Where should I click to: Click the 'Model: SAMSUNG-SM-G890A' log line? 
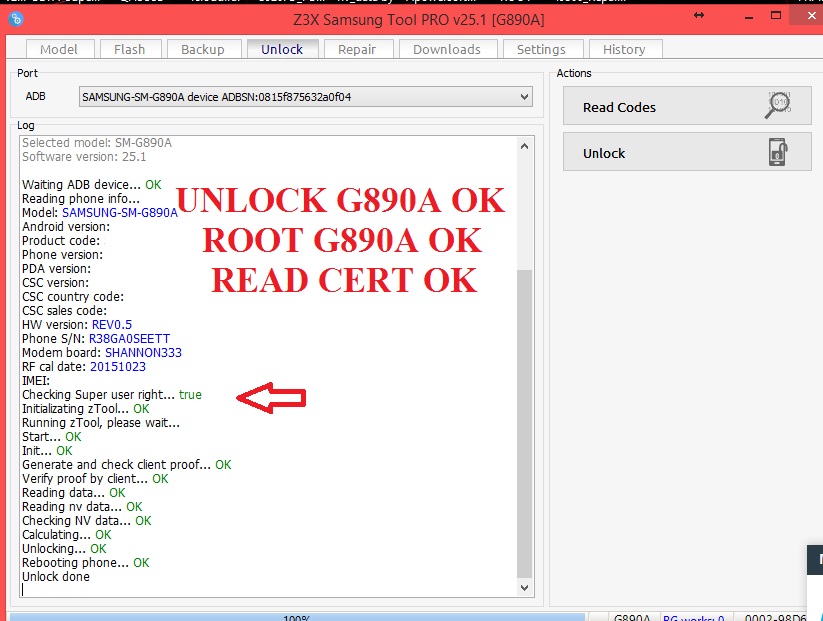tap(100, 213)
